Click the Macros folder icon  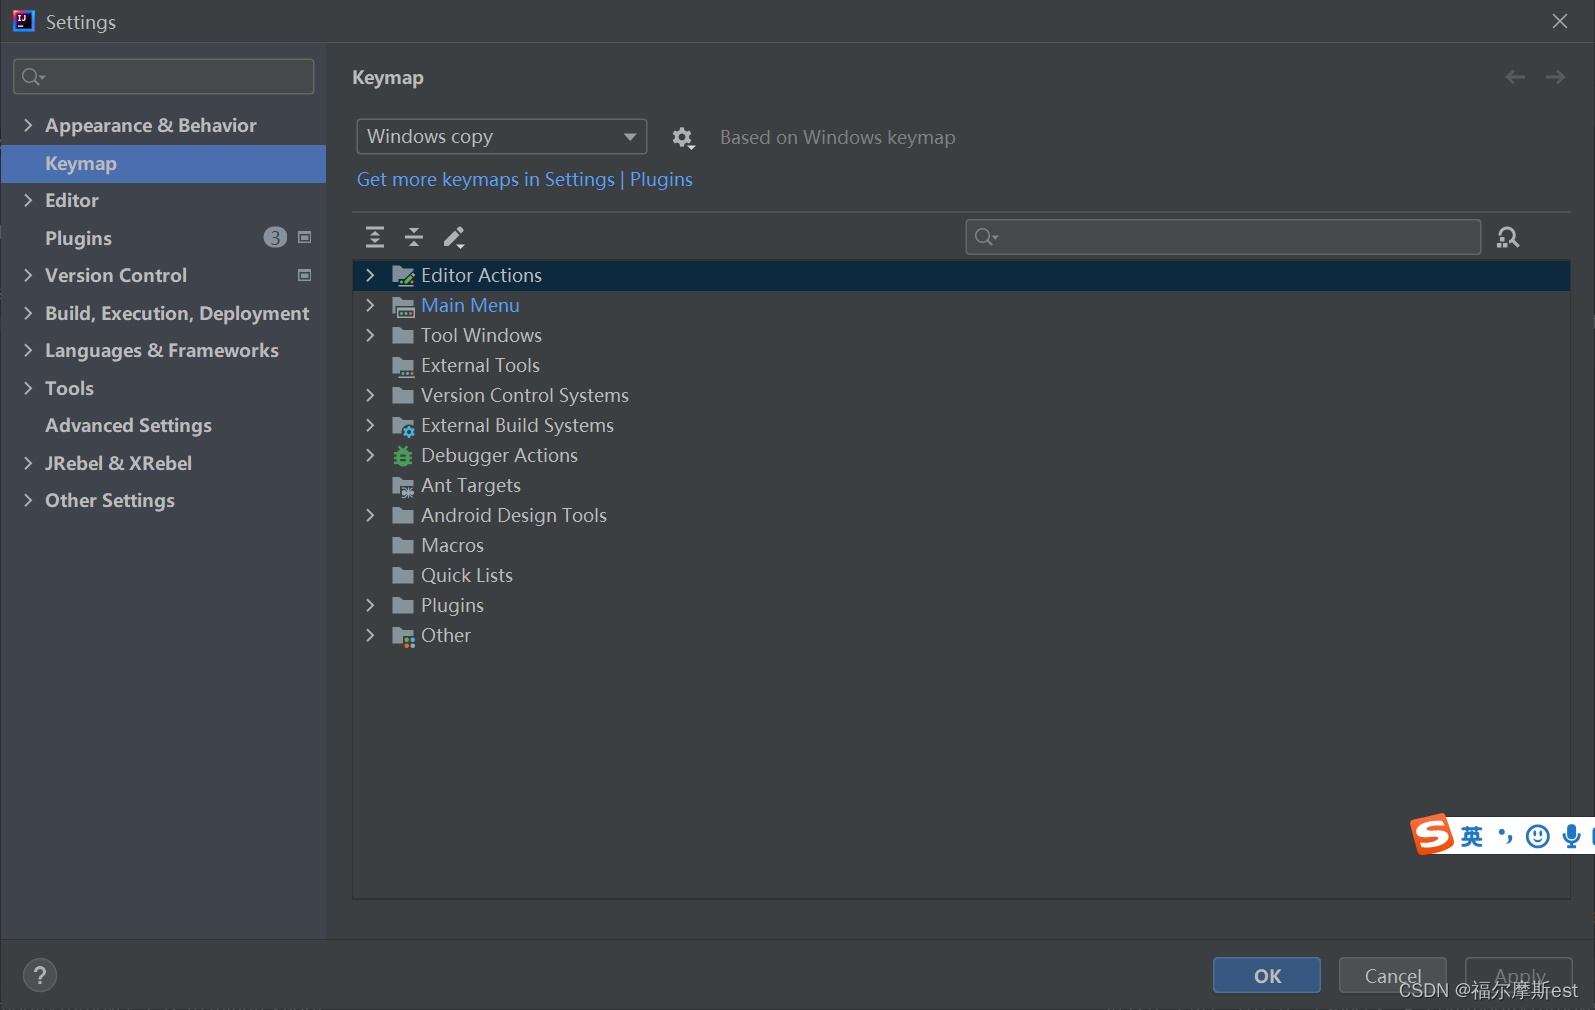403,545
